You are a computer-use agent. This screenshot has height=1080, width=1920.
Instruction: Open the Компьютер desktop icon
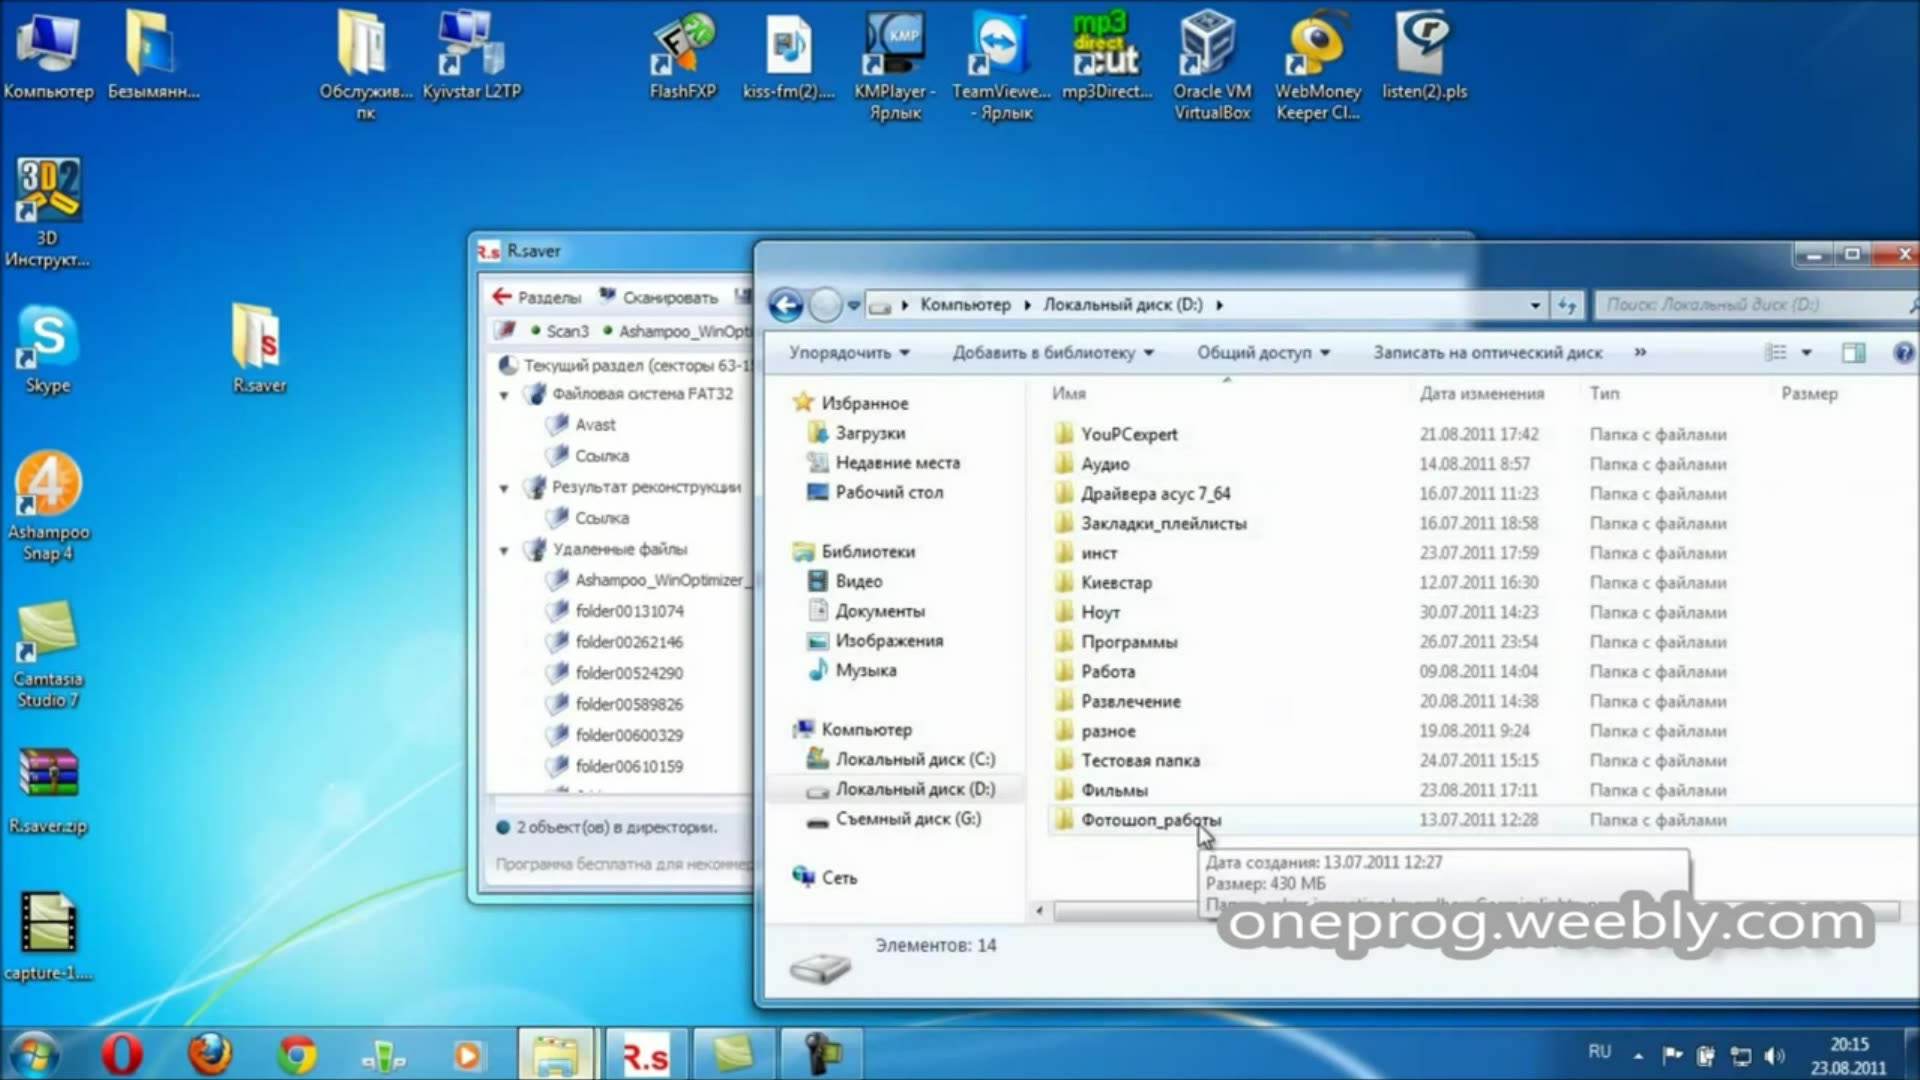tap(48, 55)
